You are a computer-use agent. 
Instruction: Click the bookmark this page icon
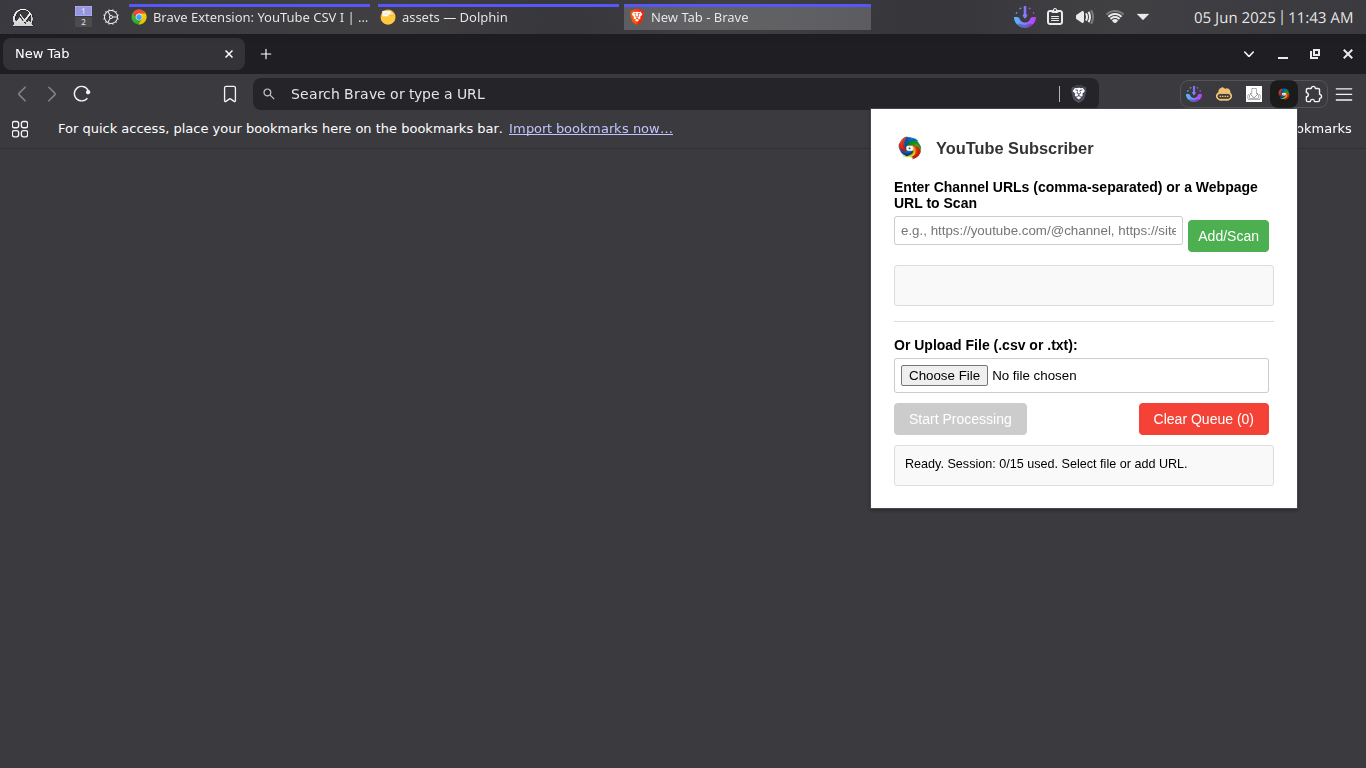230,94
